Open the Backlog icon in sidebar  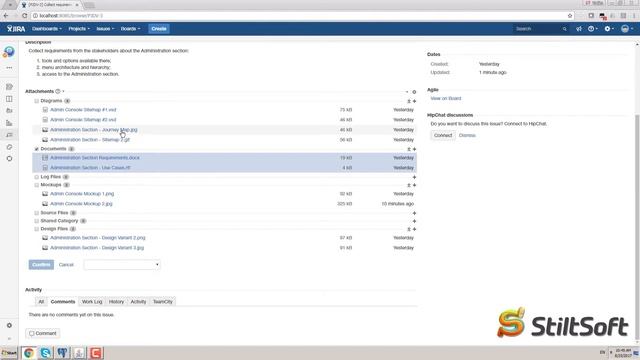(9, 87)
